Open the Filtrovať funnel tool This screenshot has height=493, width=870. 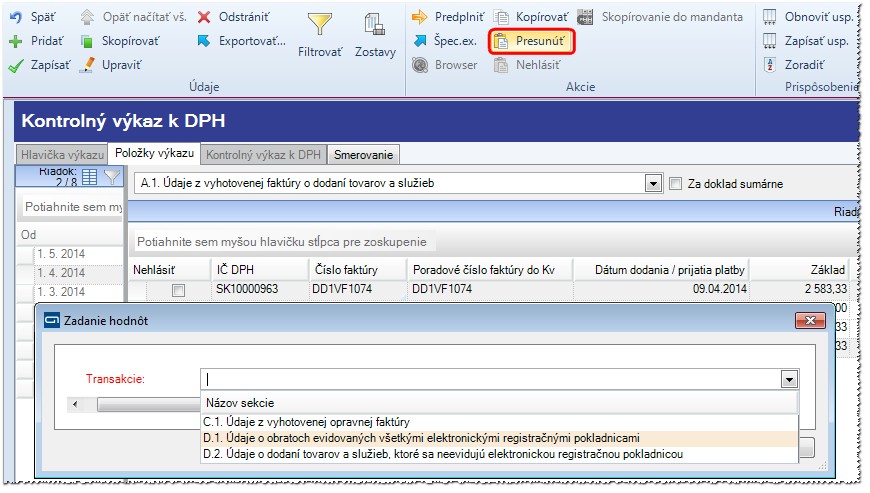320,35
